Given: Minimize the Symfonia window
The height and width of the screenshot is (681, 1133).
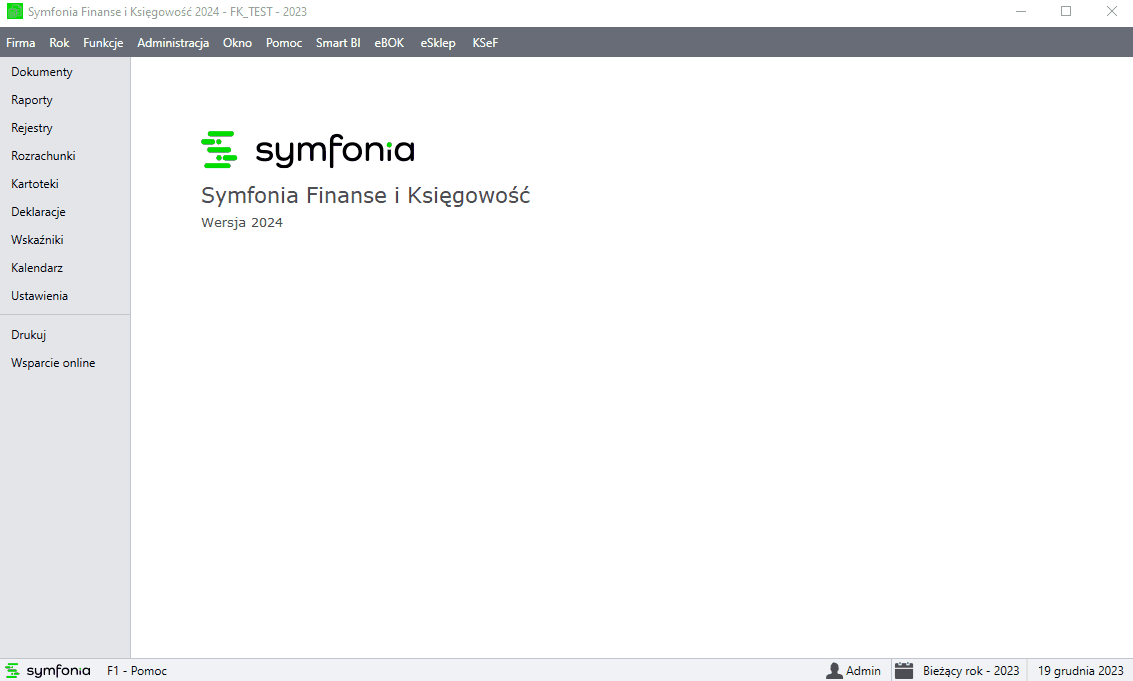Looking at the screenshot, I should (x=1021, y=12).
